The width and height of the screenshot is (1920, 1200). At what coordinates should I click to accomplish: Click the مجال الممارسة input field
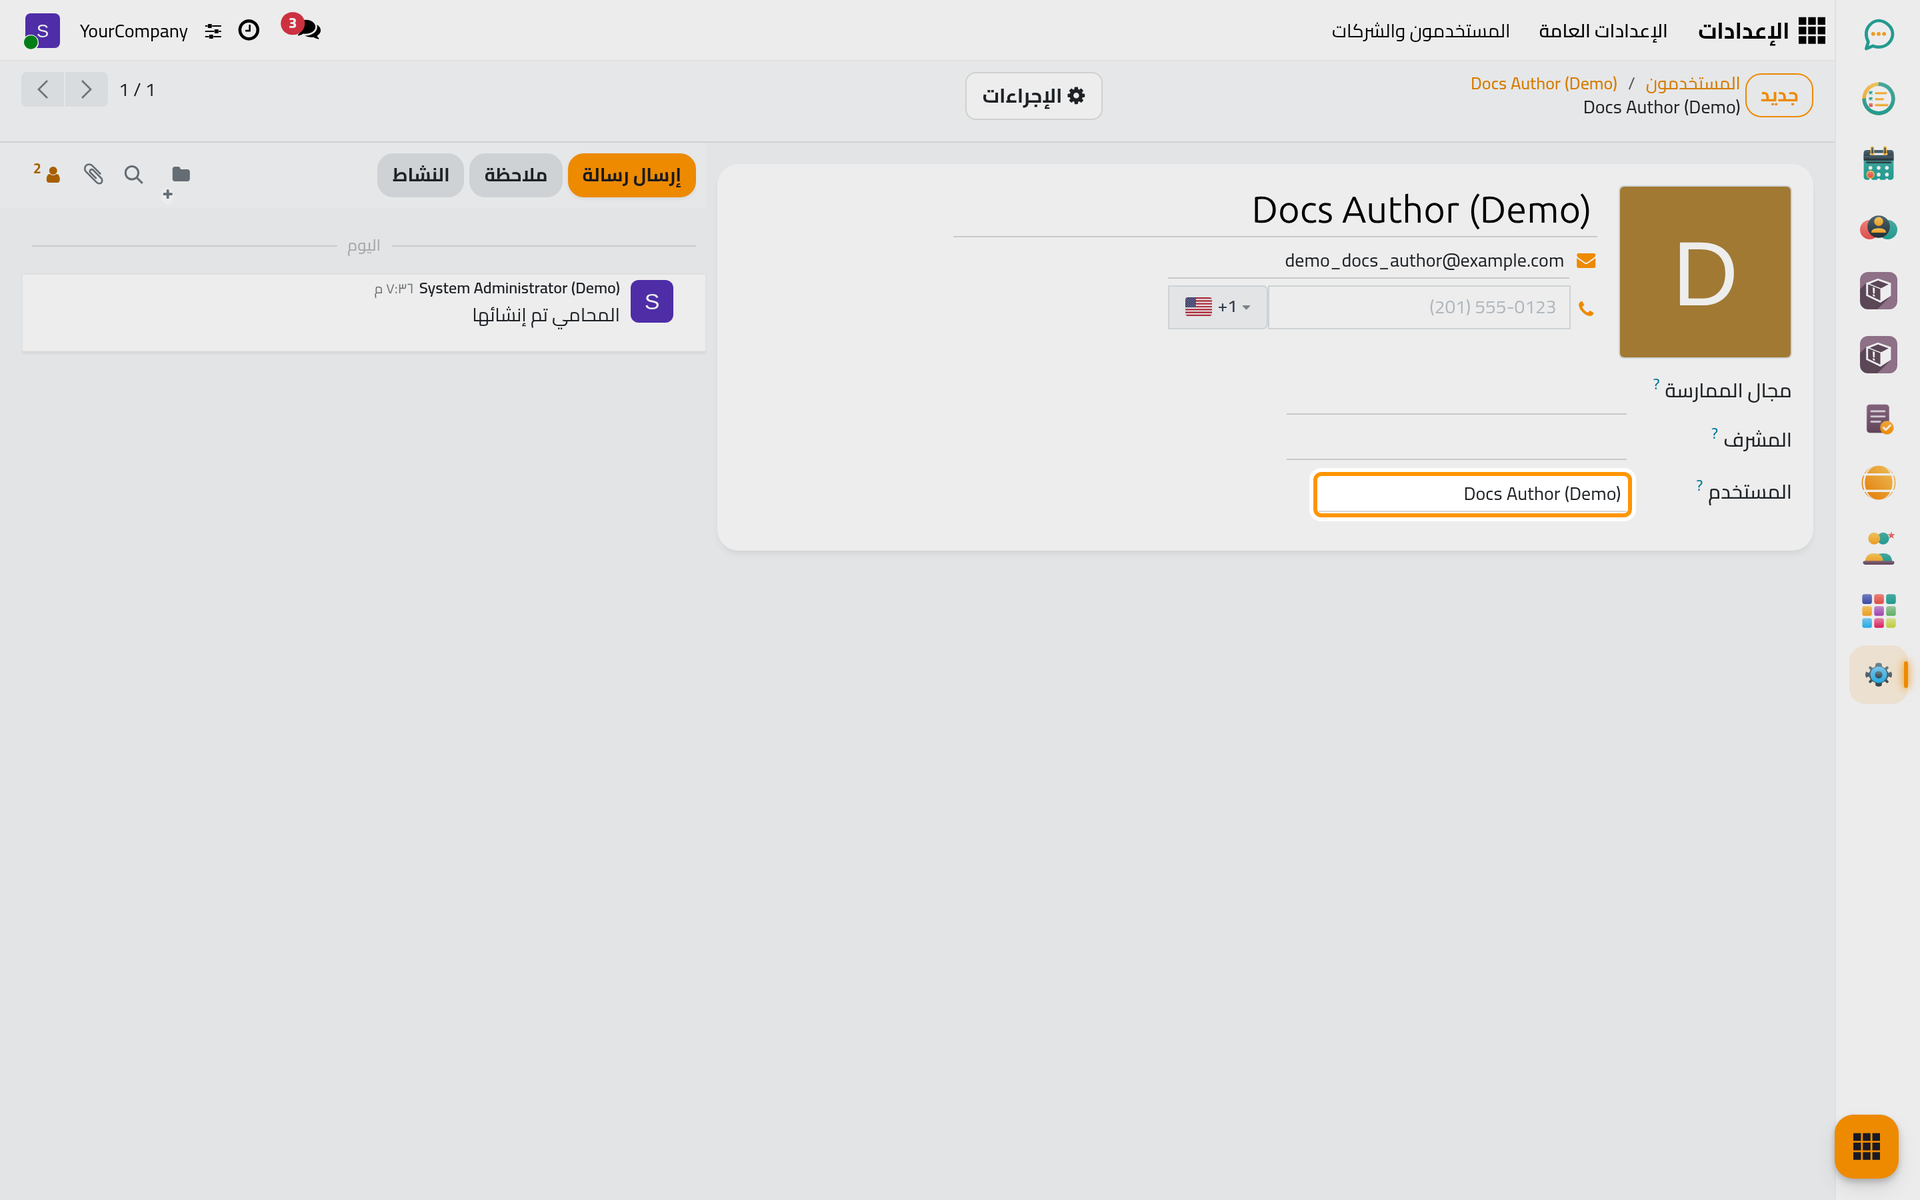click(1456, 393)
